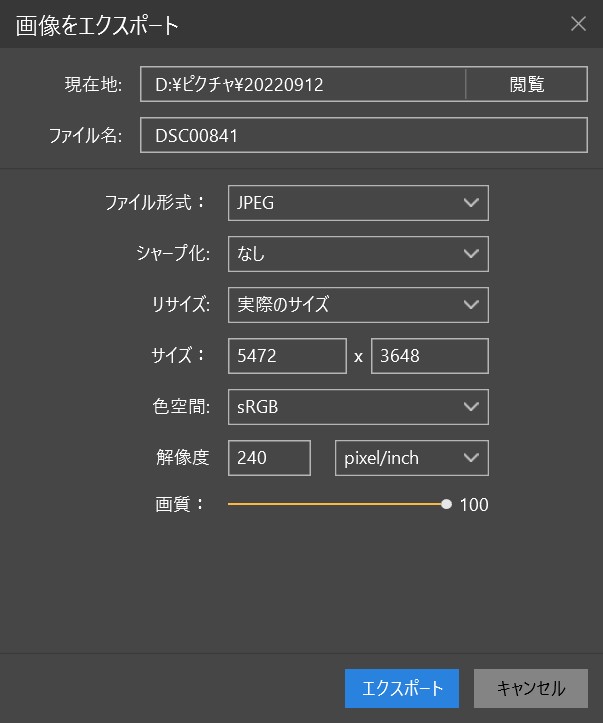Click the 現在地 path field
This screenshot has height=723, width=603.
coord(303,84)
